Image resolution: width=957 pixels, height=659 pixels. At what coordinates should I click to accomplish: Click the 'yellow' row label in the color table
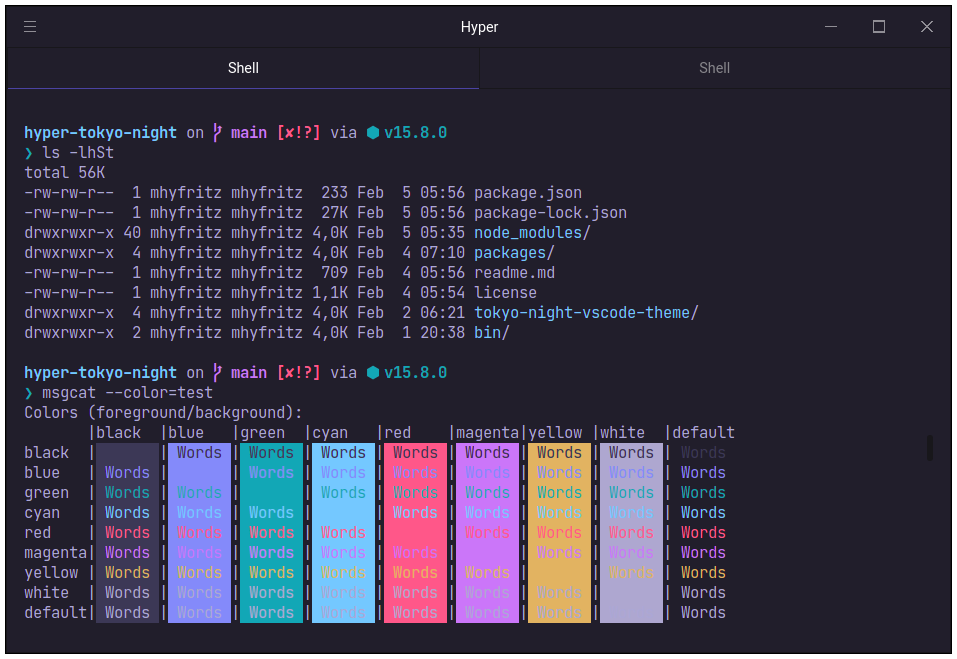tap(51, 573)
